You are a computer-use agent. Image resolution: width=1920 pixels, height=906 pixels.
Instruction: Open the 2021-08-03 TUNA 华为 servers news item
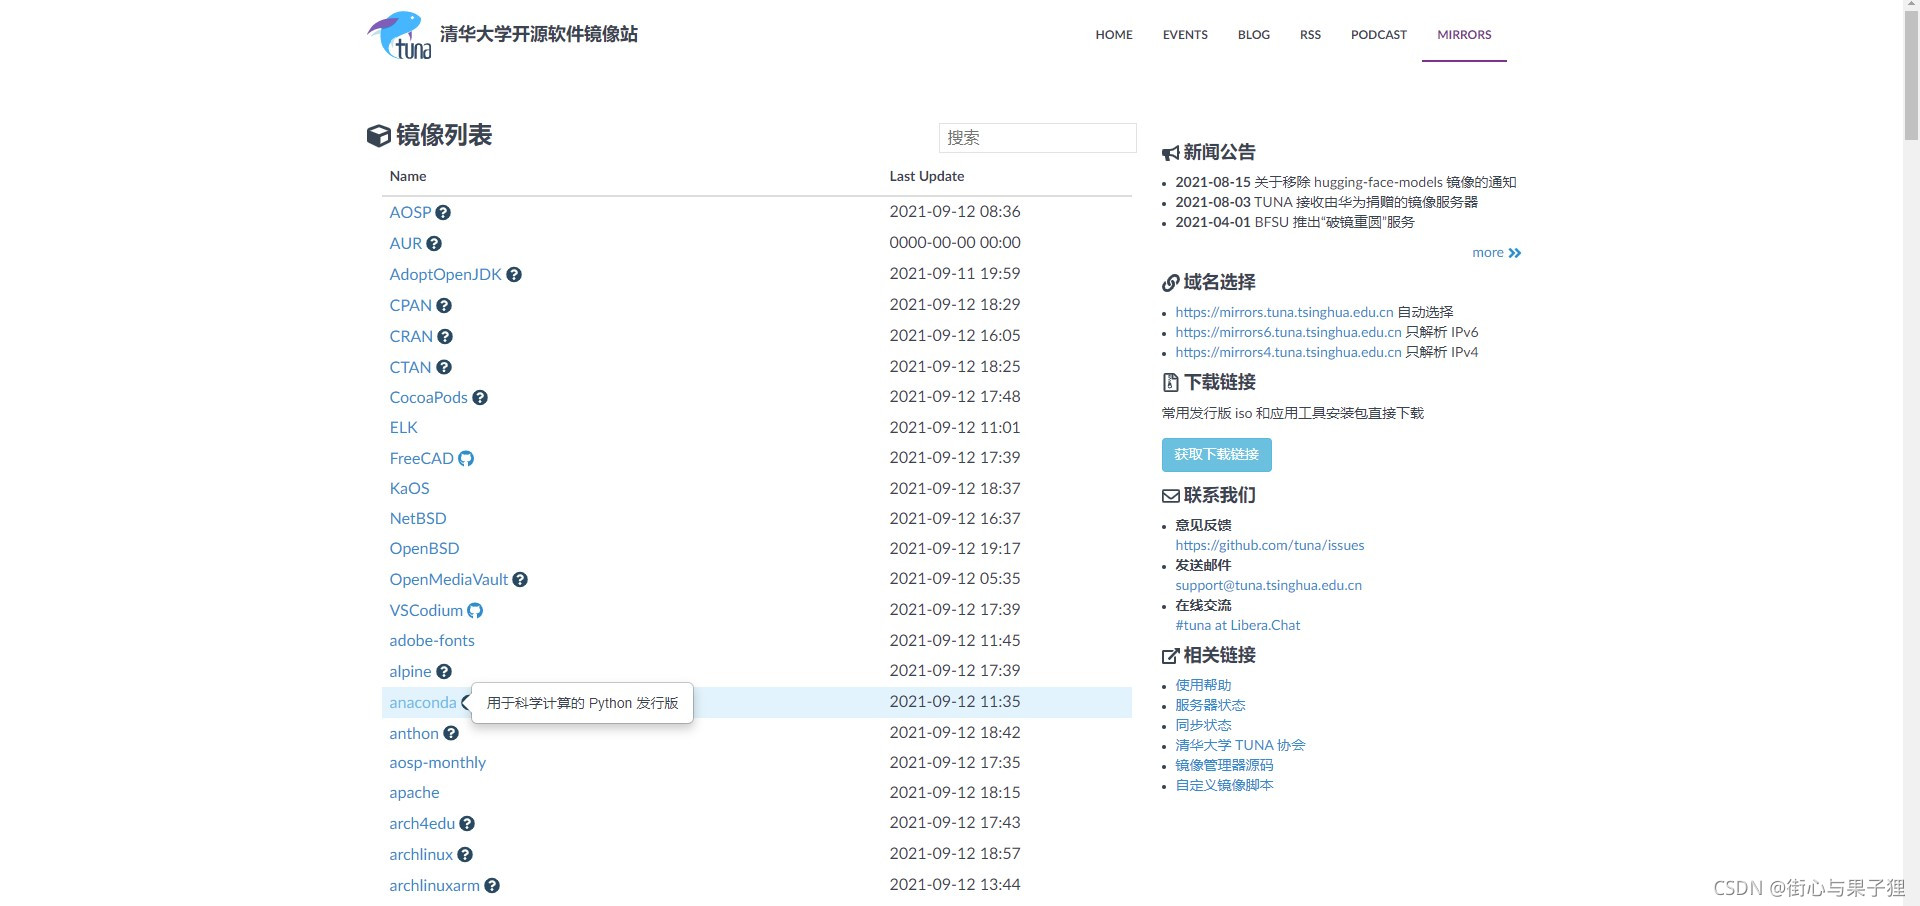pos(1326,203)
